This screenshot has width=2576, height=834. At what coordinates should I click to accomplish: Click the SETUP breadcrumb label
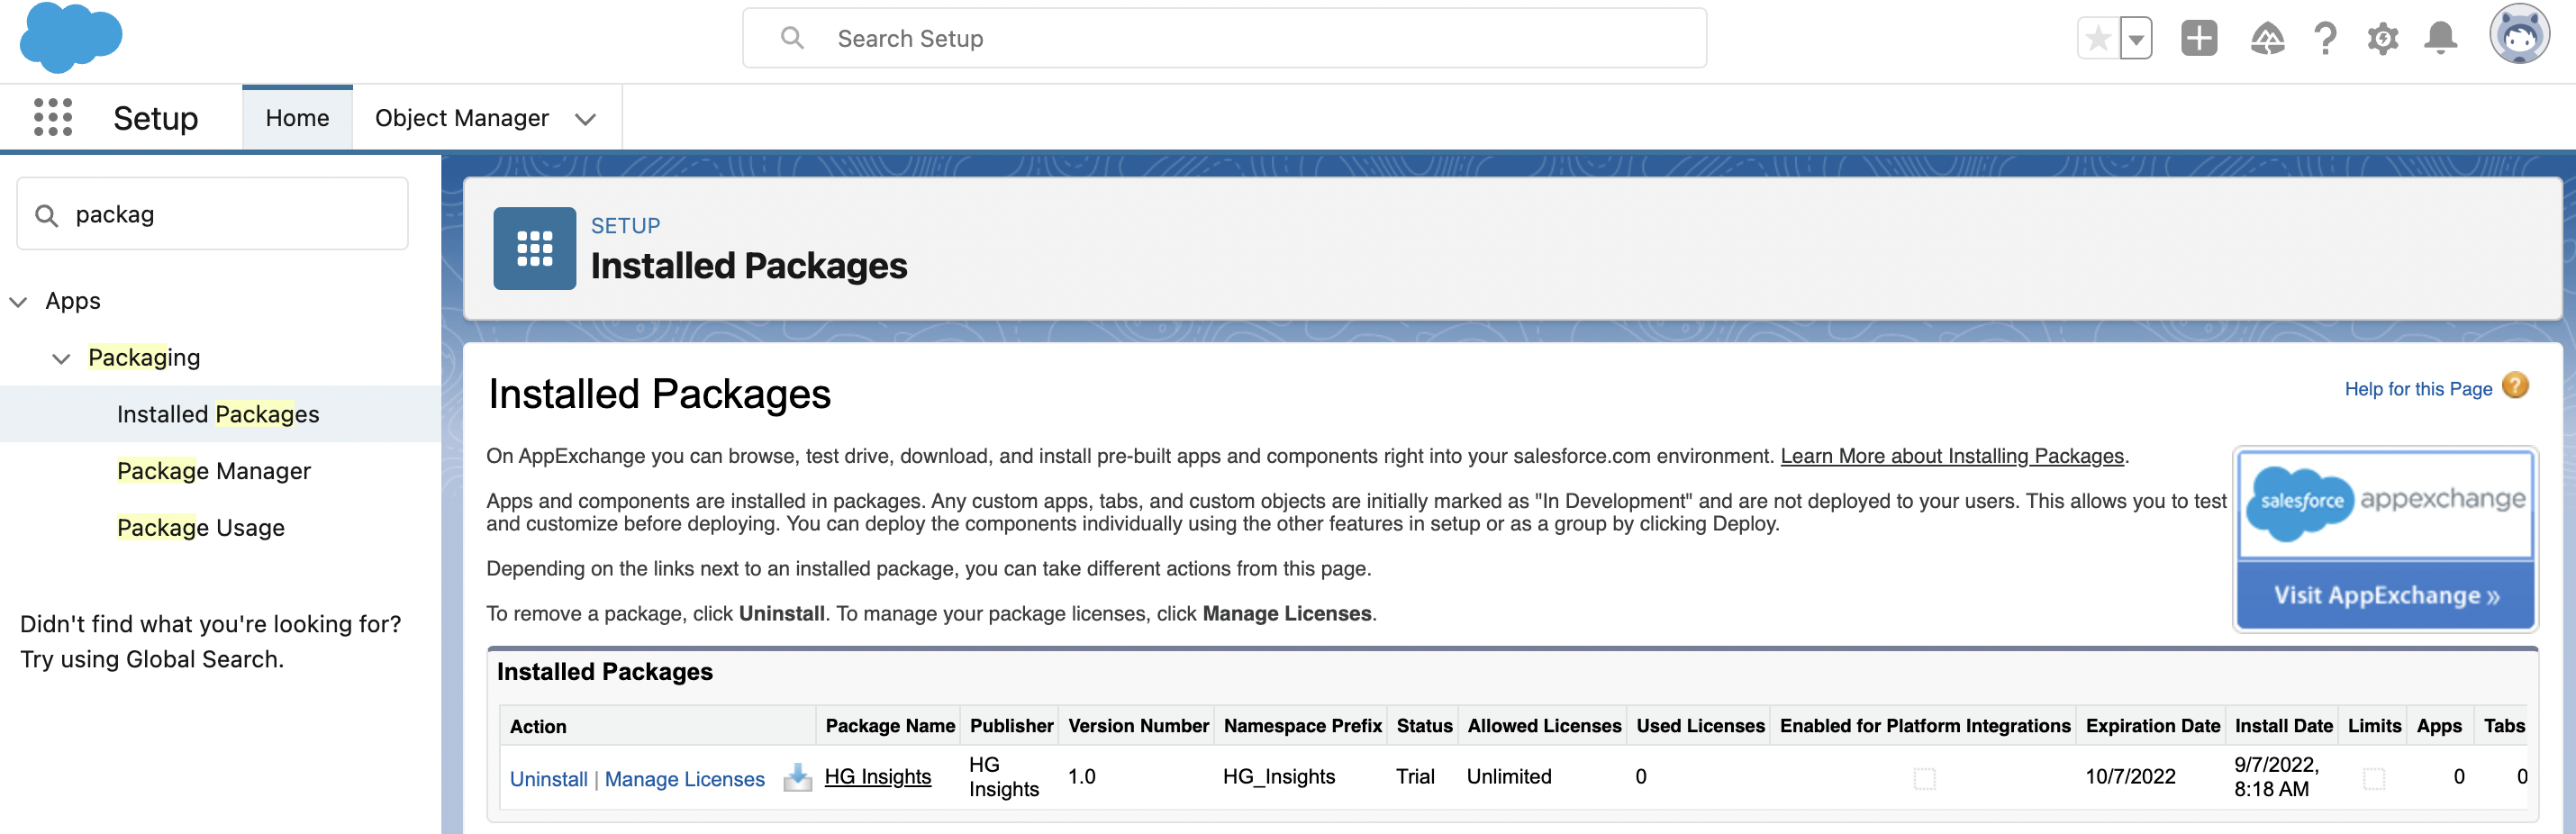625,226
